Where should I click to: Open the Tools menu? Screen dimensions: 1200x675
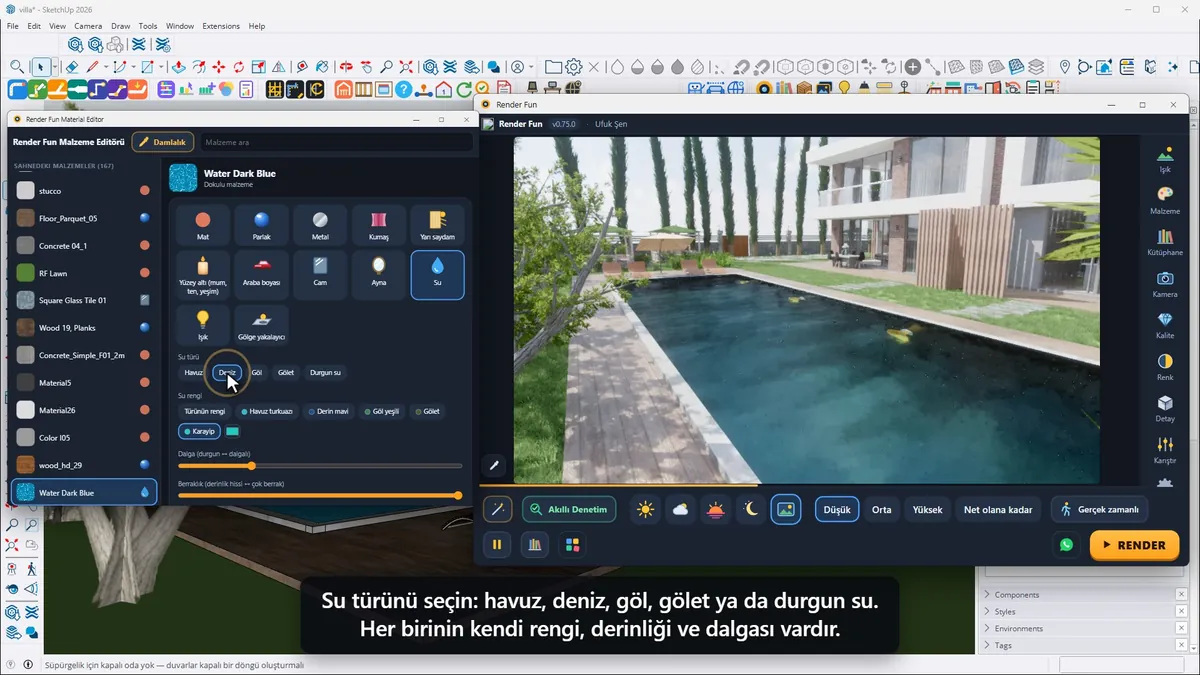point(148,26)
